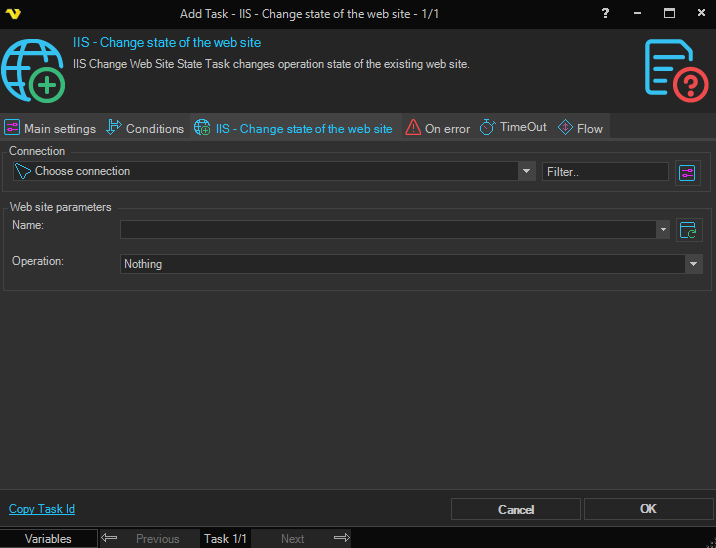Minimize the Add Task window

(637, 13)
